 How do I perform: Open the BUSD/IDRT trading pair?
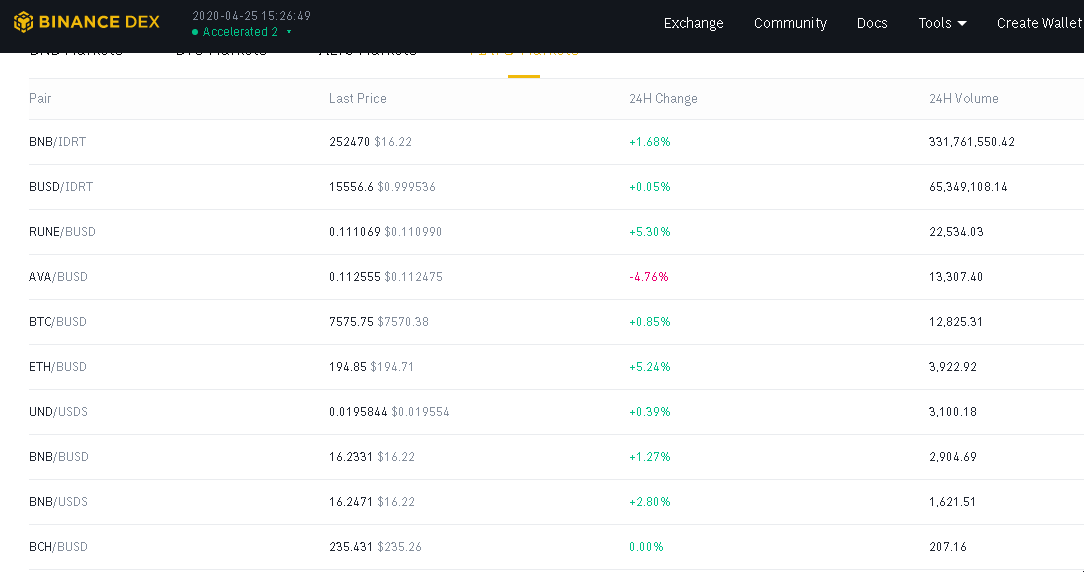click(x=61, y=187)
